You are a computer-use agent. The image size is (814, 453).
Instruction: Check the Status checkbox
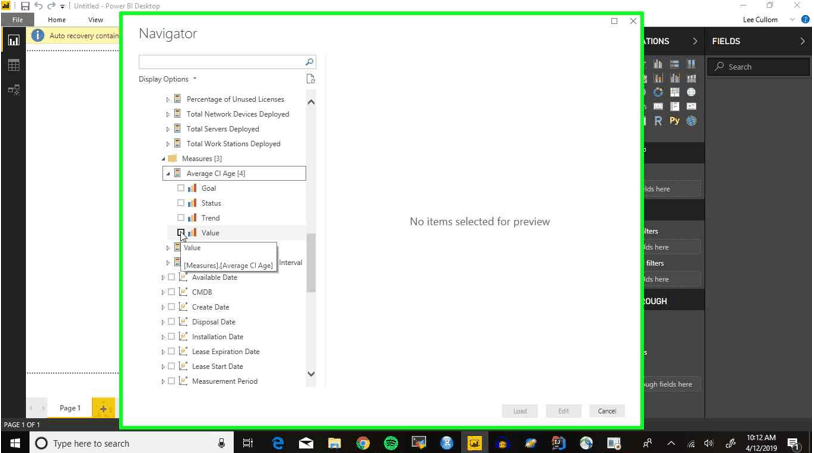tap(181, 203)
